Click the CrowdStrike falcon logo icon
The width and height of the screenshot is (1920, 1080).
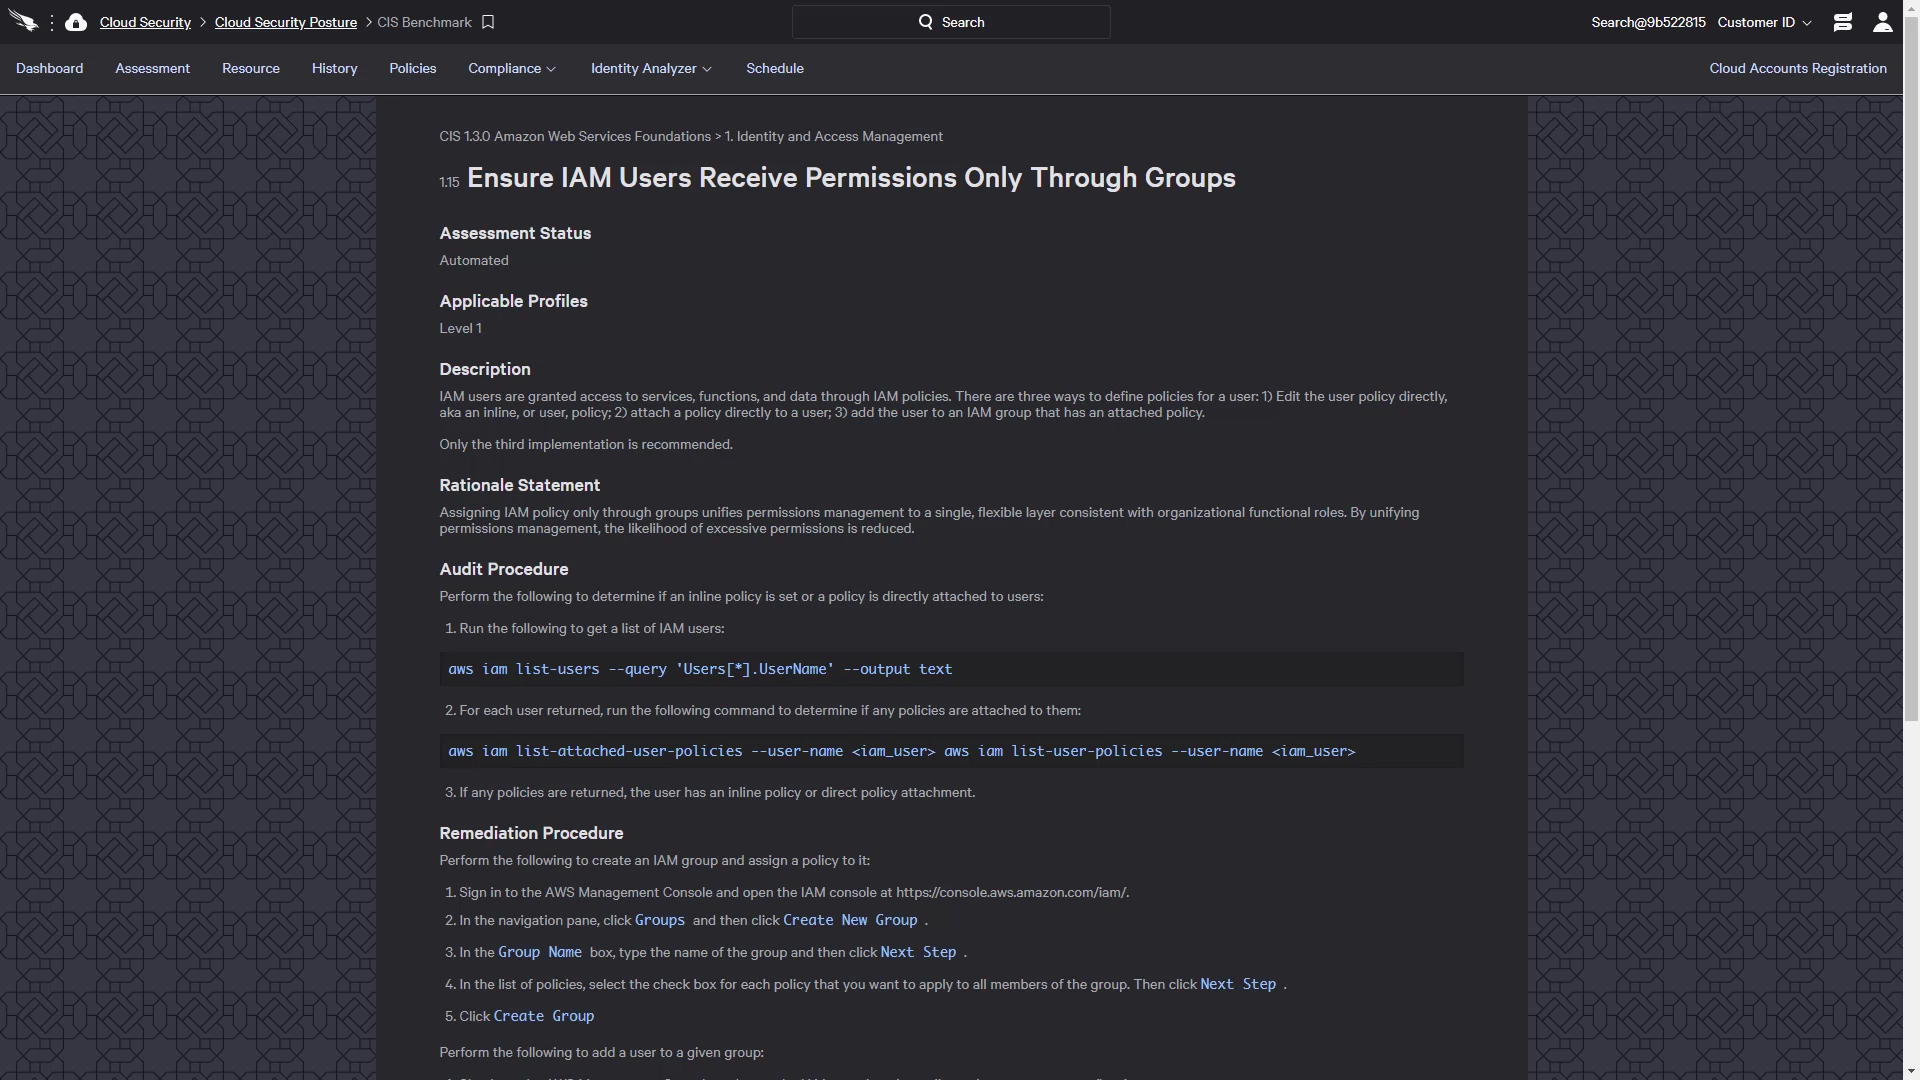[x=23, y=21]
